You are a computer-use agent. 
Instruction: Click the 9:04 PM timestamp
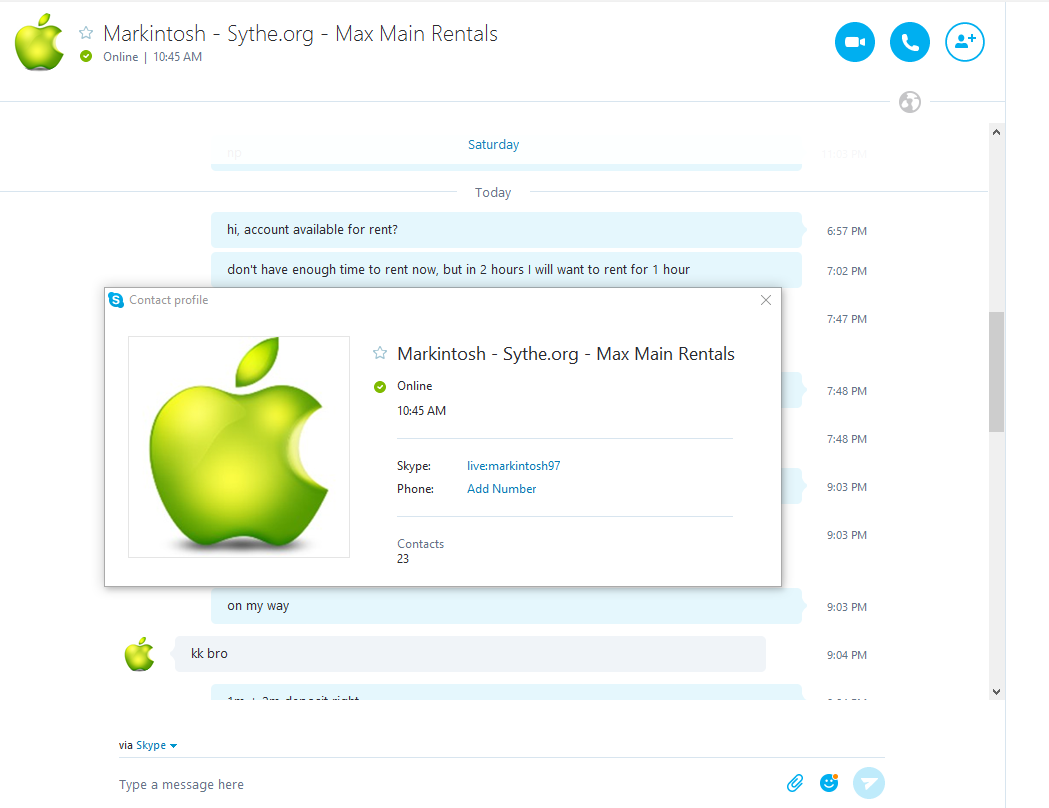pos(846,655)
